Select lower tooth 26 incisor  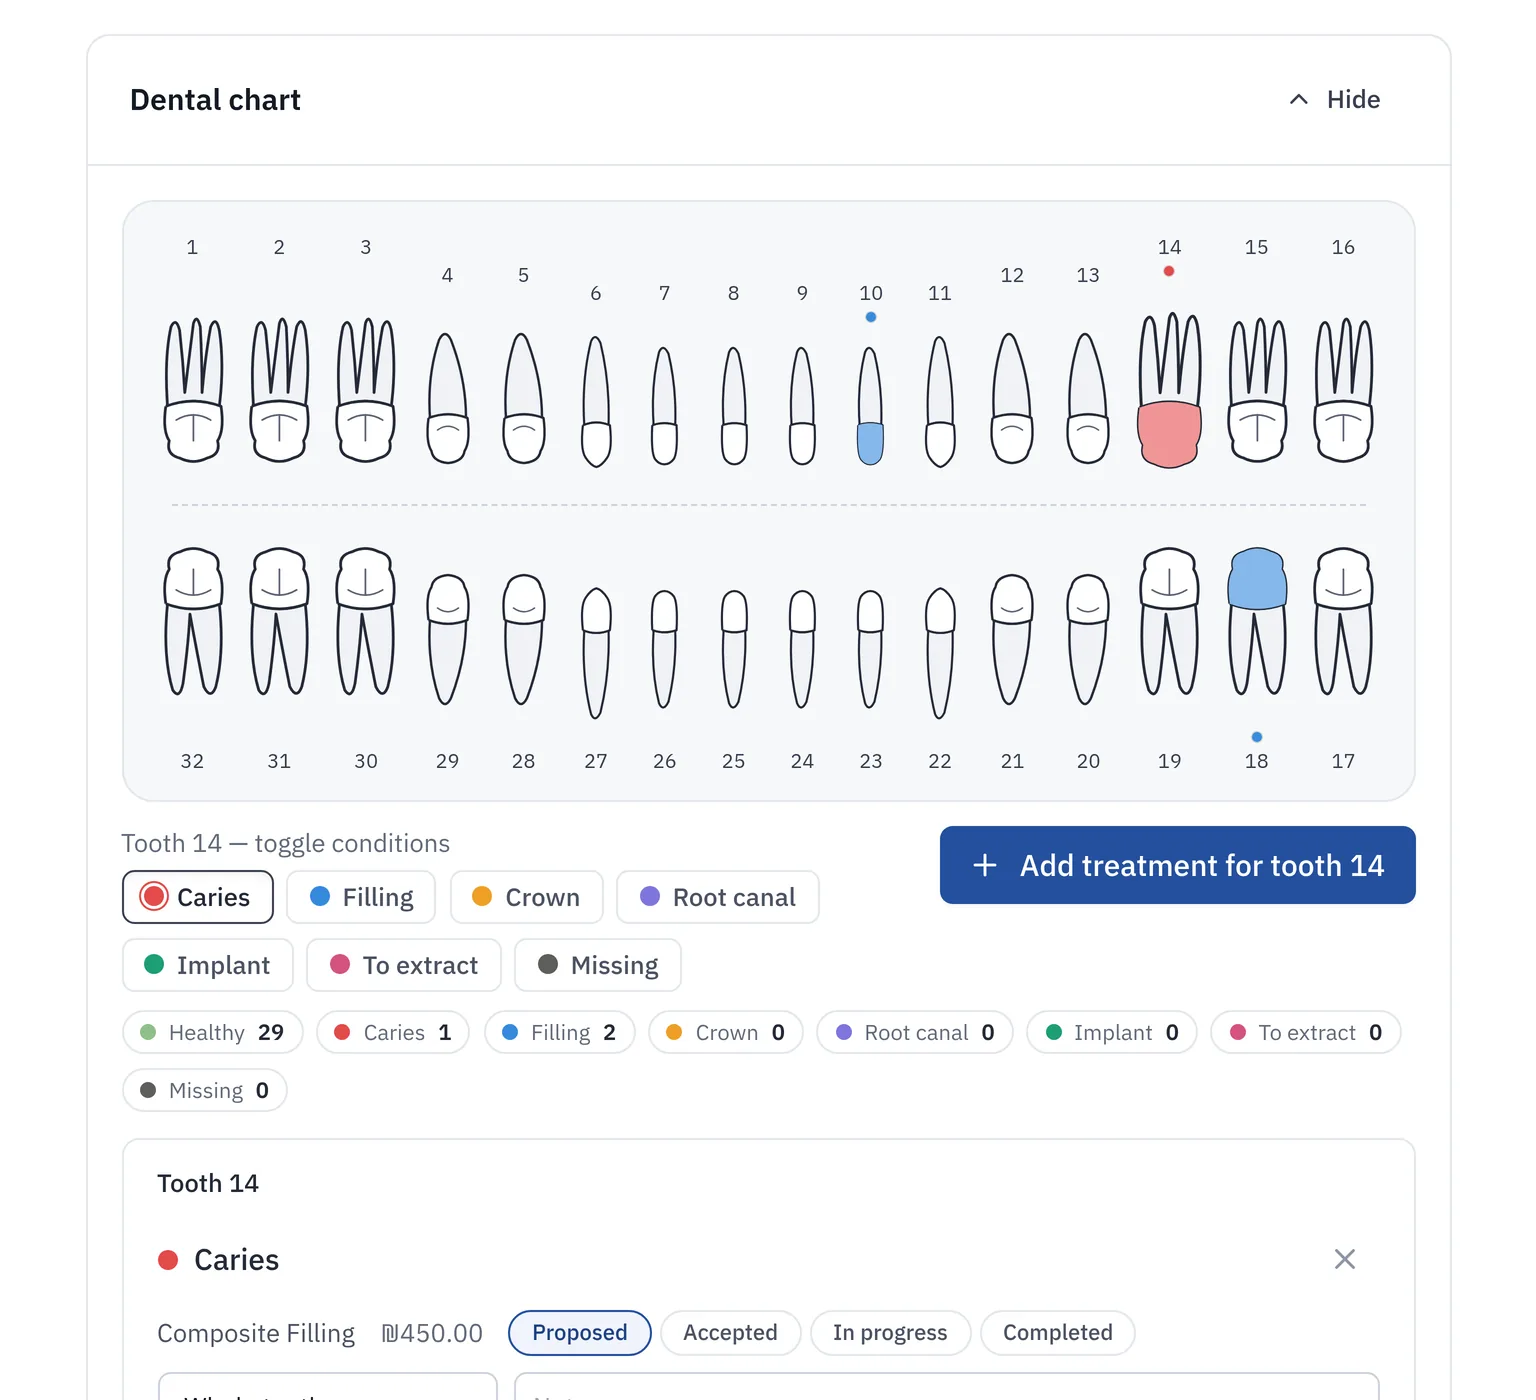664,649
